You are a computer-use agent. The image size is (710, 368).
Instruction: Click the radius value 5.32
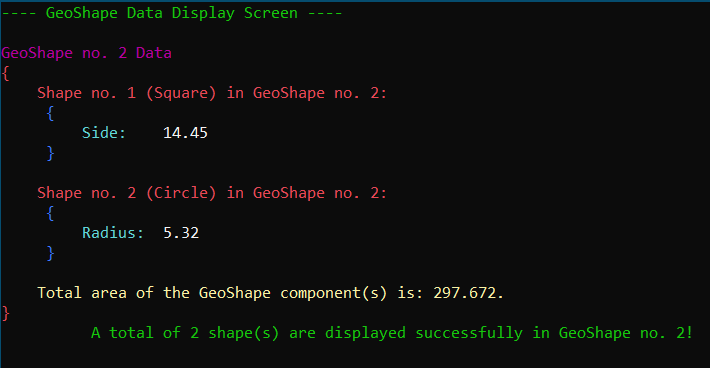181,233
